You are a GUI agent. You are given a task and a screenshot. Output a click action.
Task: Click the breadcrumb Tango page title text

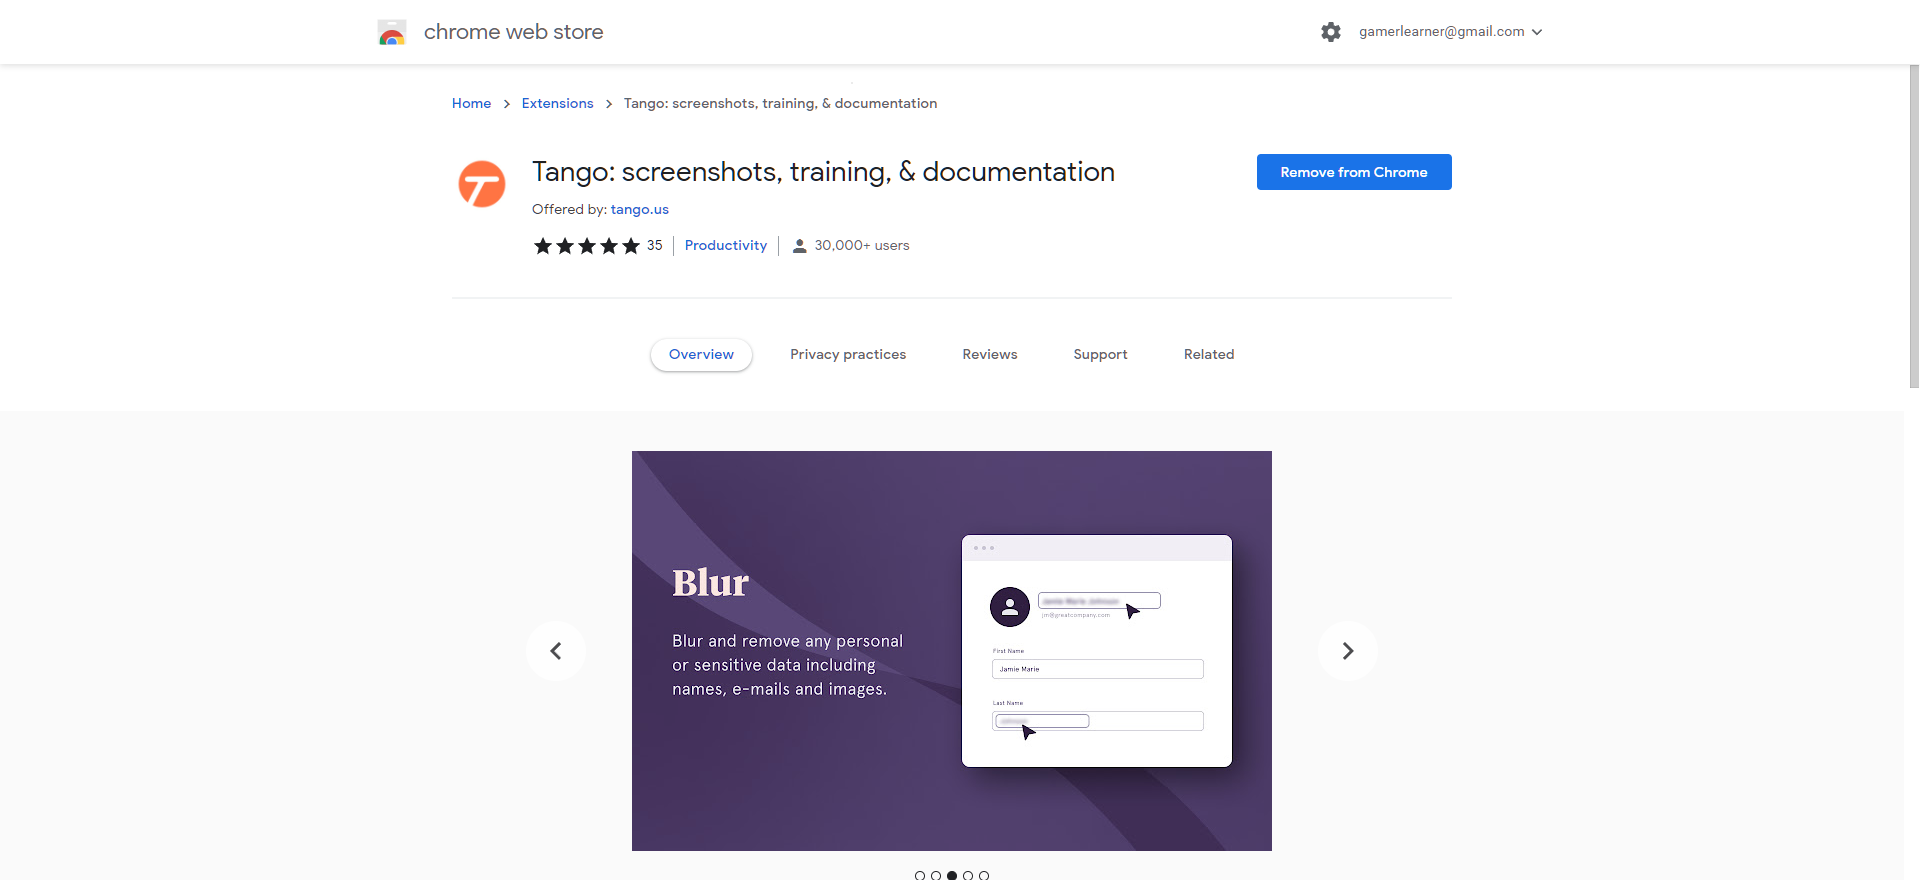[780, 104]
